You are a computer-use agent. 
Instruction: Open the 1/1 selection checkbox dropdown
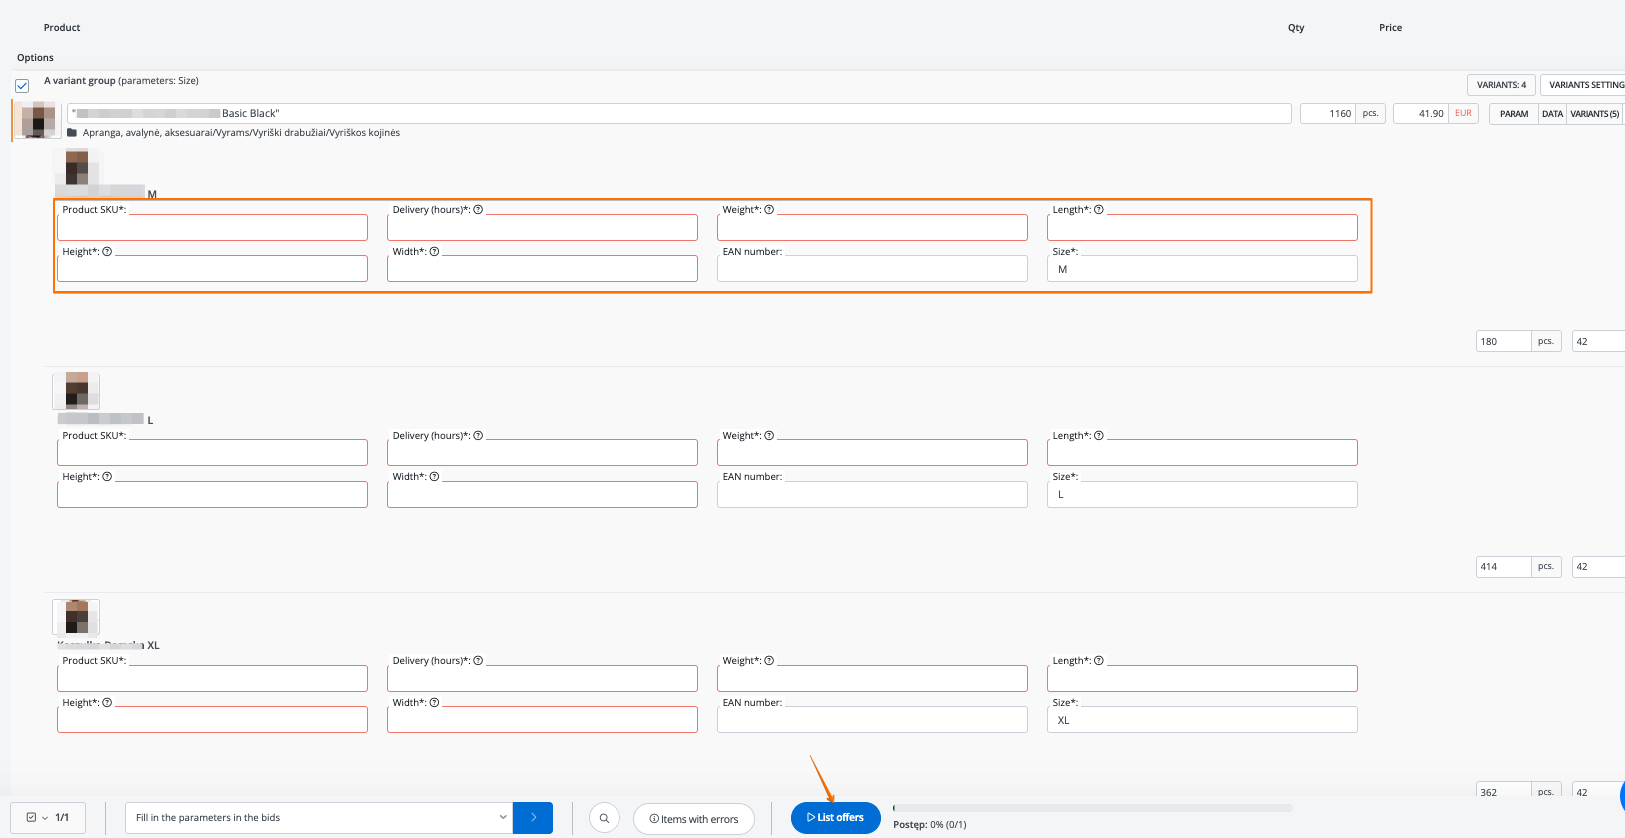38,818
